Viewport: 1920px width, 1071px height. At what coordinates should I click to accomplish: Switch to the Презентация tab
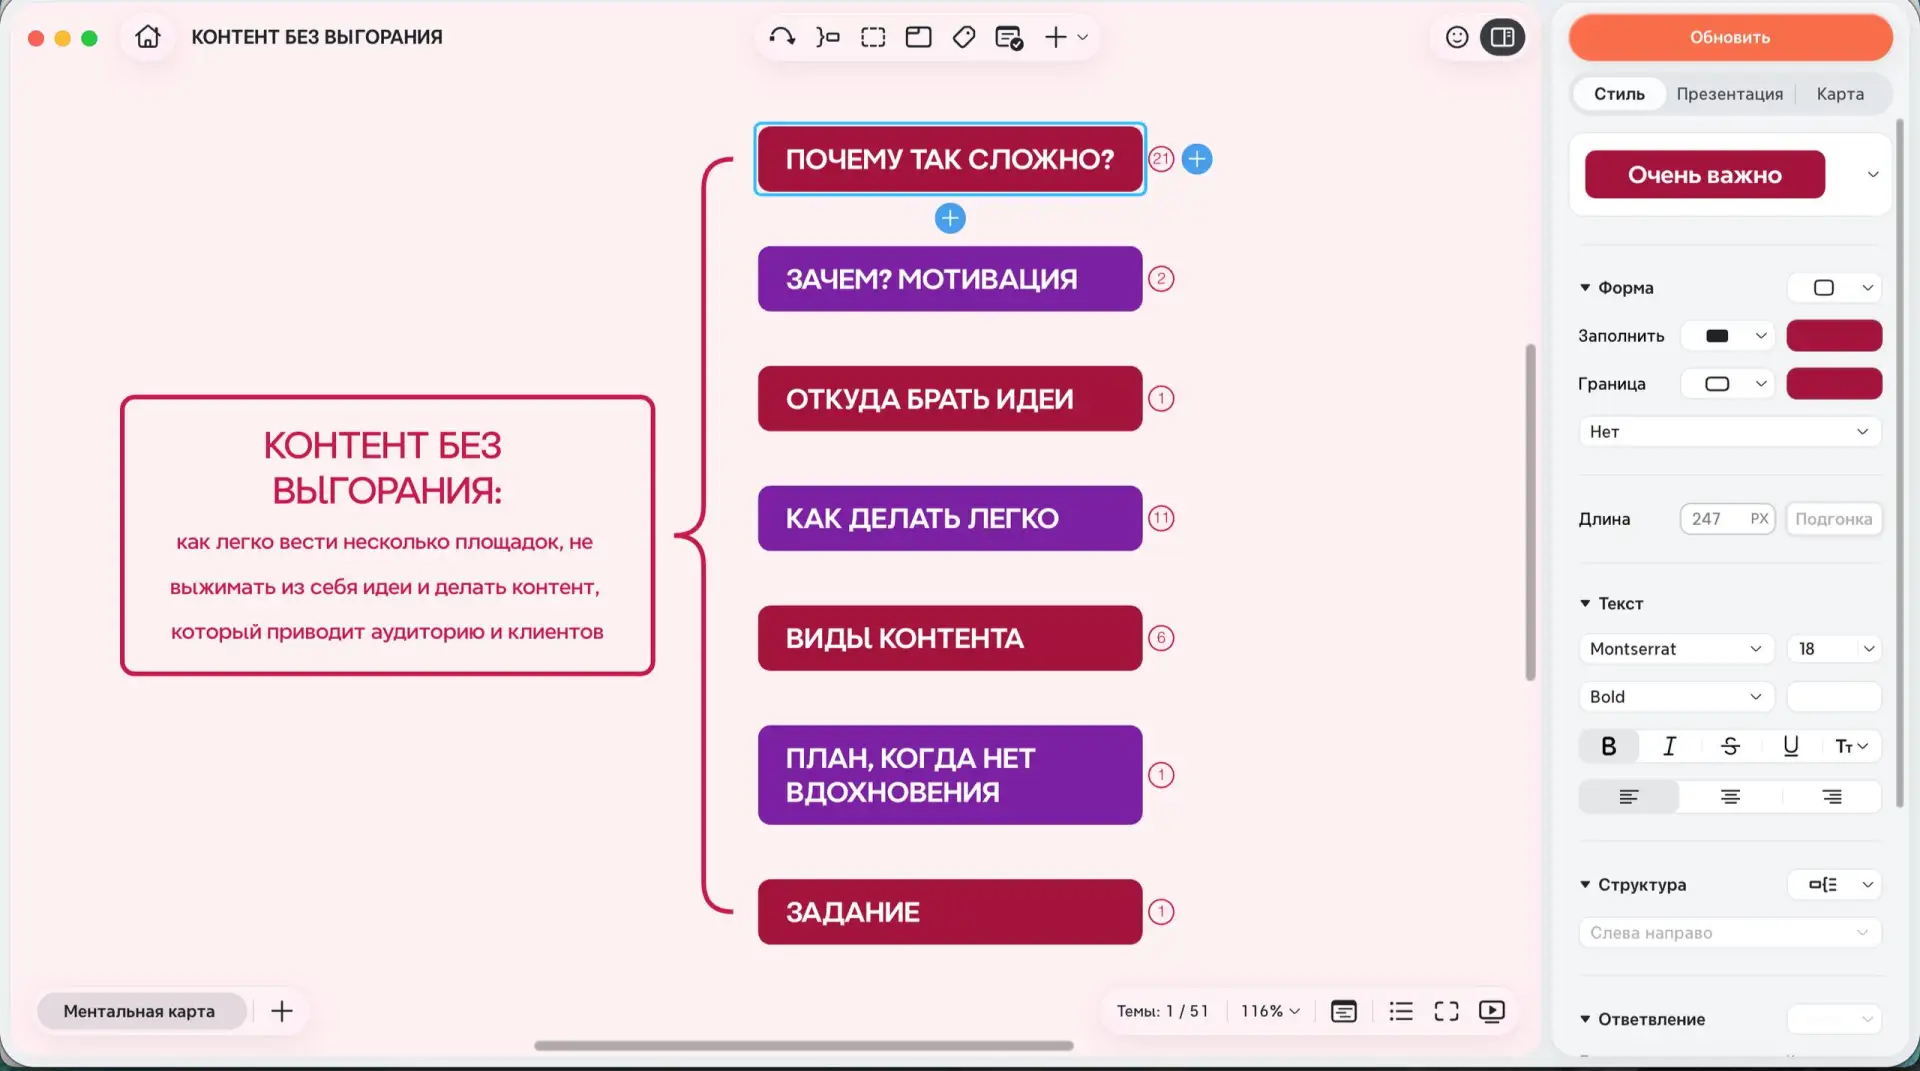1729,94
